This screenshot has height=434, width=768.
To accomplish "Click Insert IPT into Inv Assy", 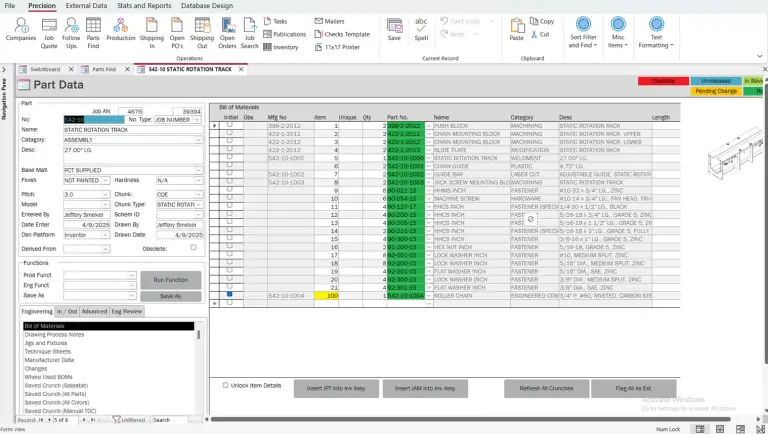I will (x=336, y=388).
